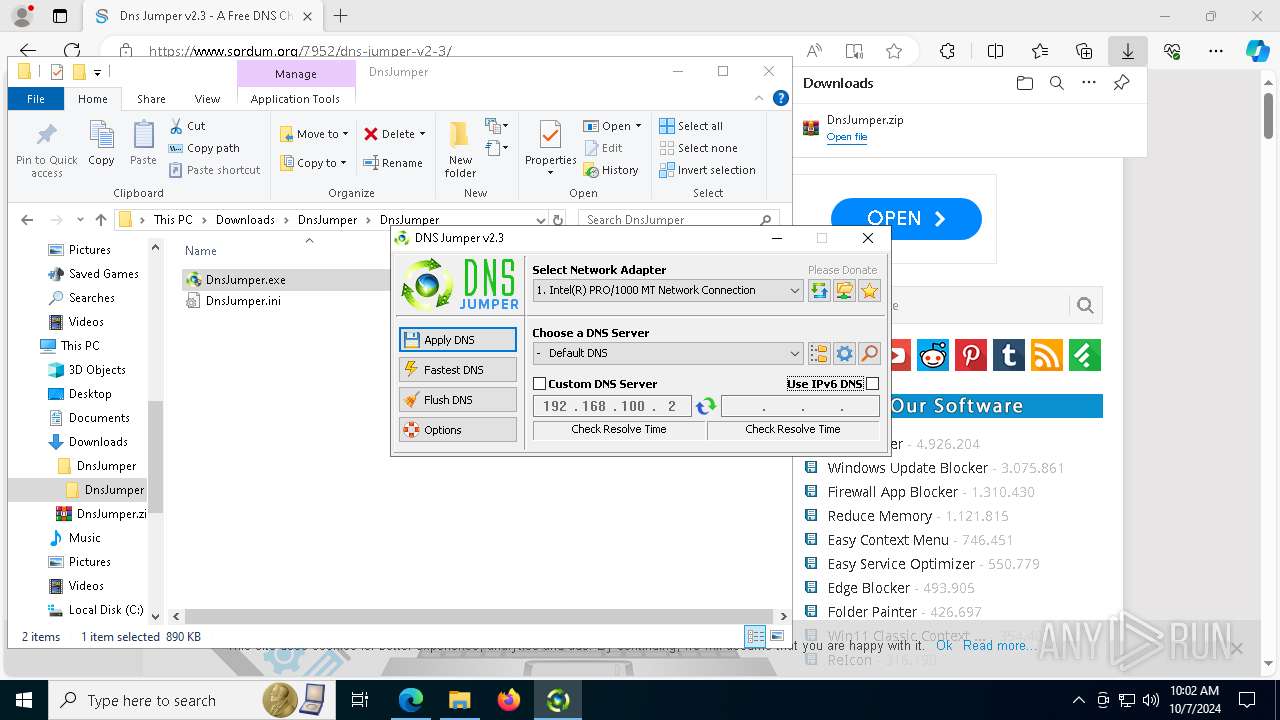Click the secondary DNS address field

800,406
